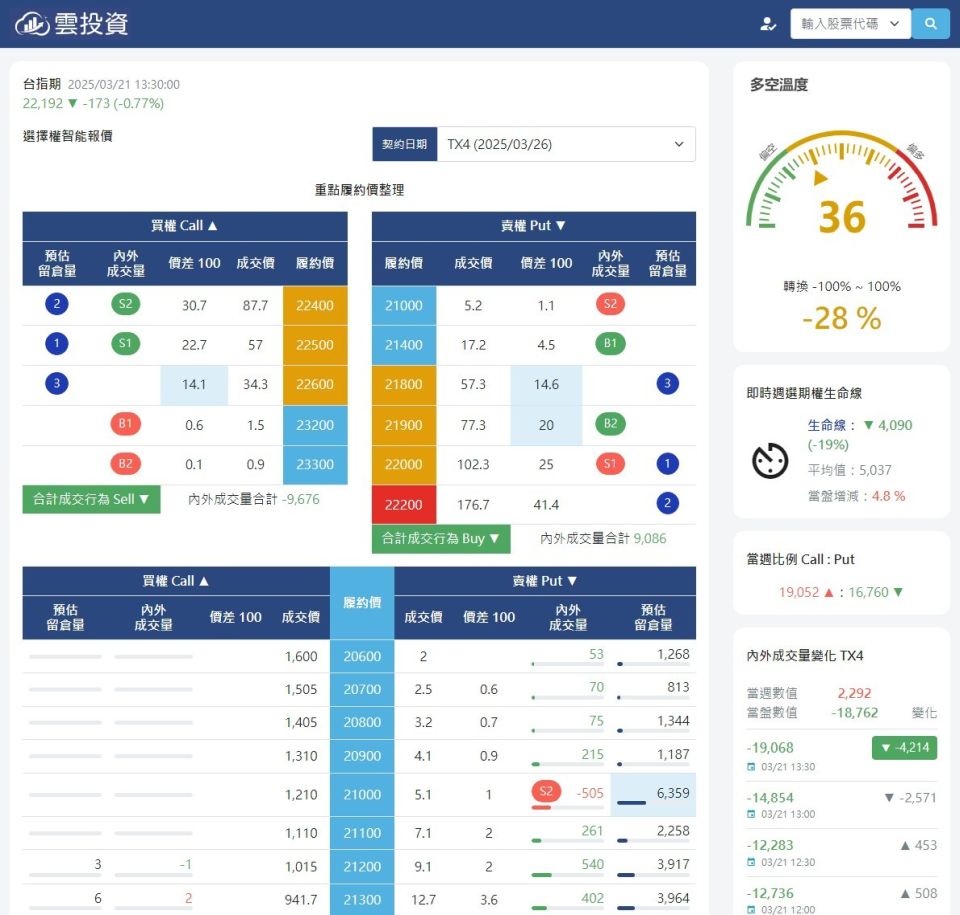Click the 20600 strike price in lower table
The width and height of the screenshot is (960, 915).
[362, 656]
